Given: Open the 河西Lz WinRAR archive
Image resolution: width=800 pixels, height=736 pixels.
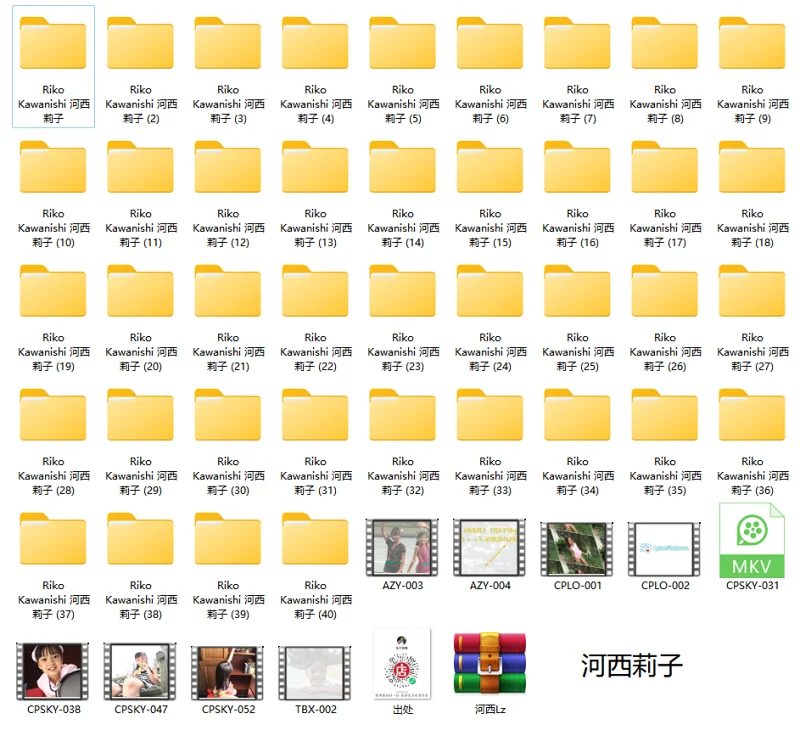Looking at the screenshot, I should tap(489, 664).
